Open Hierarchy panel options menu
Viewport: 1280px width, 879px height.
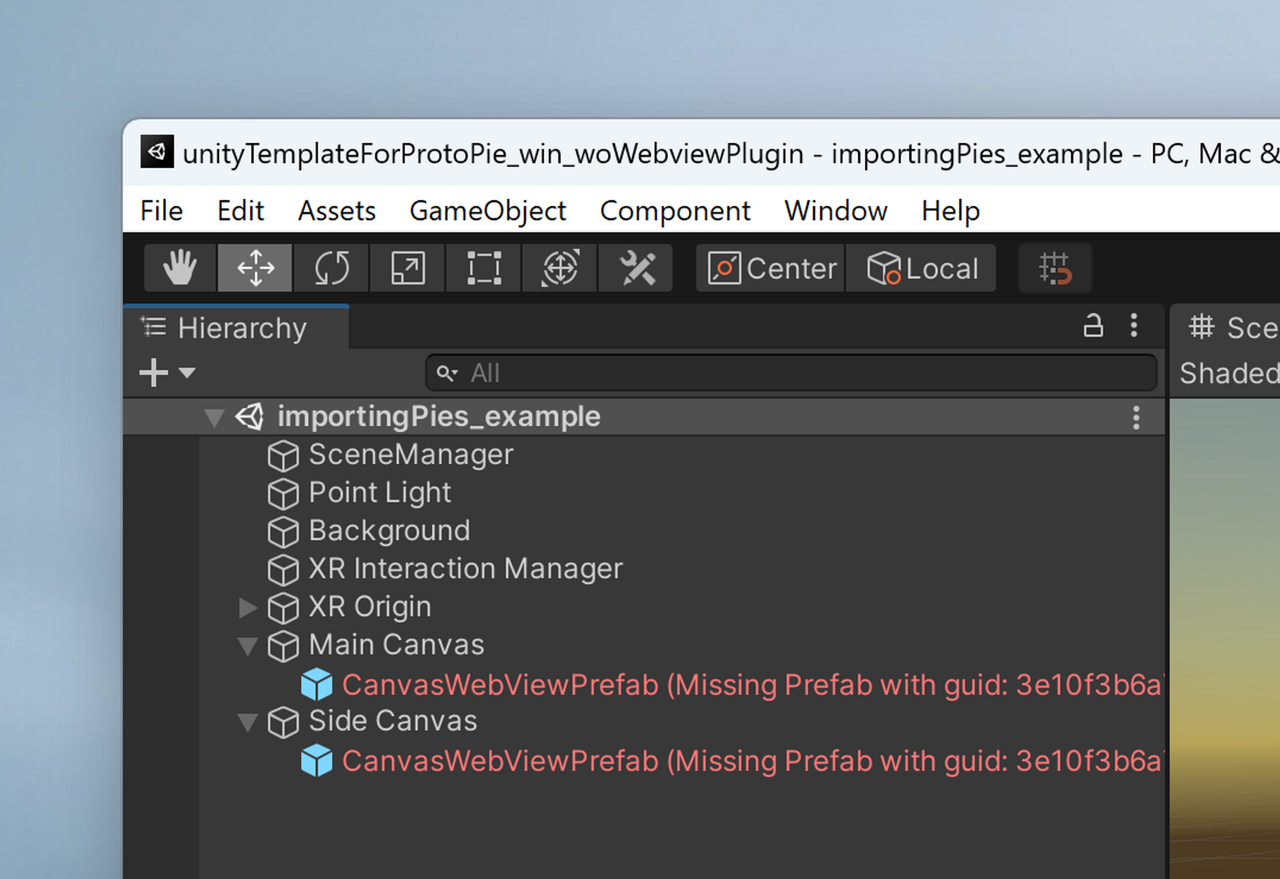(x=1133, y=325)
